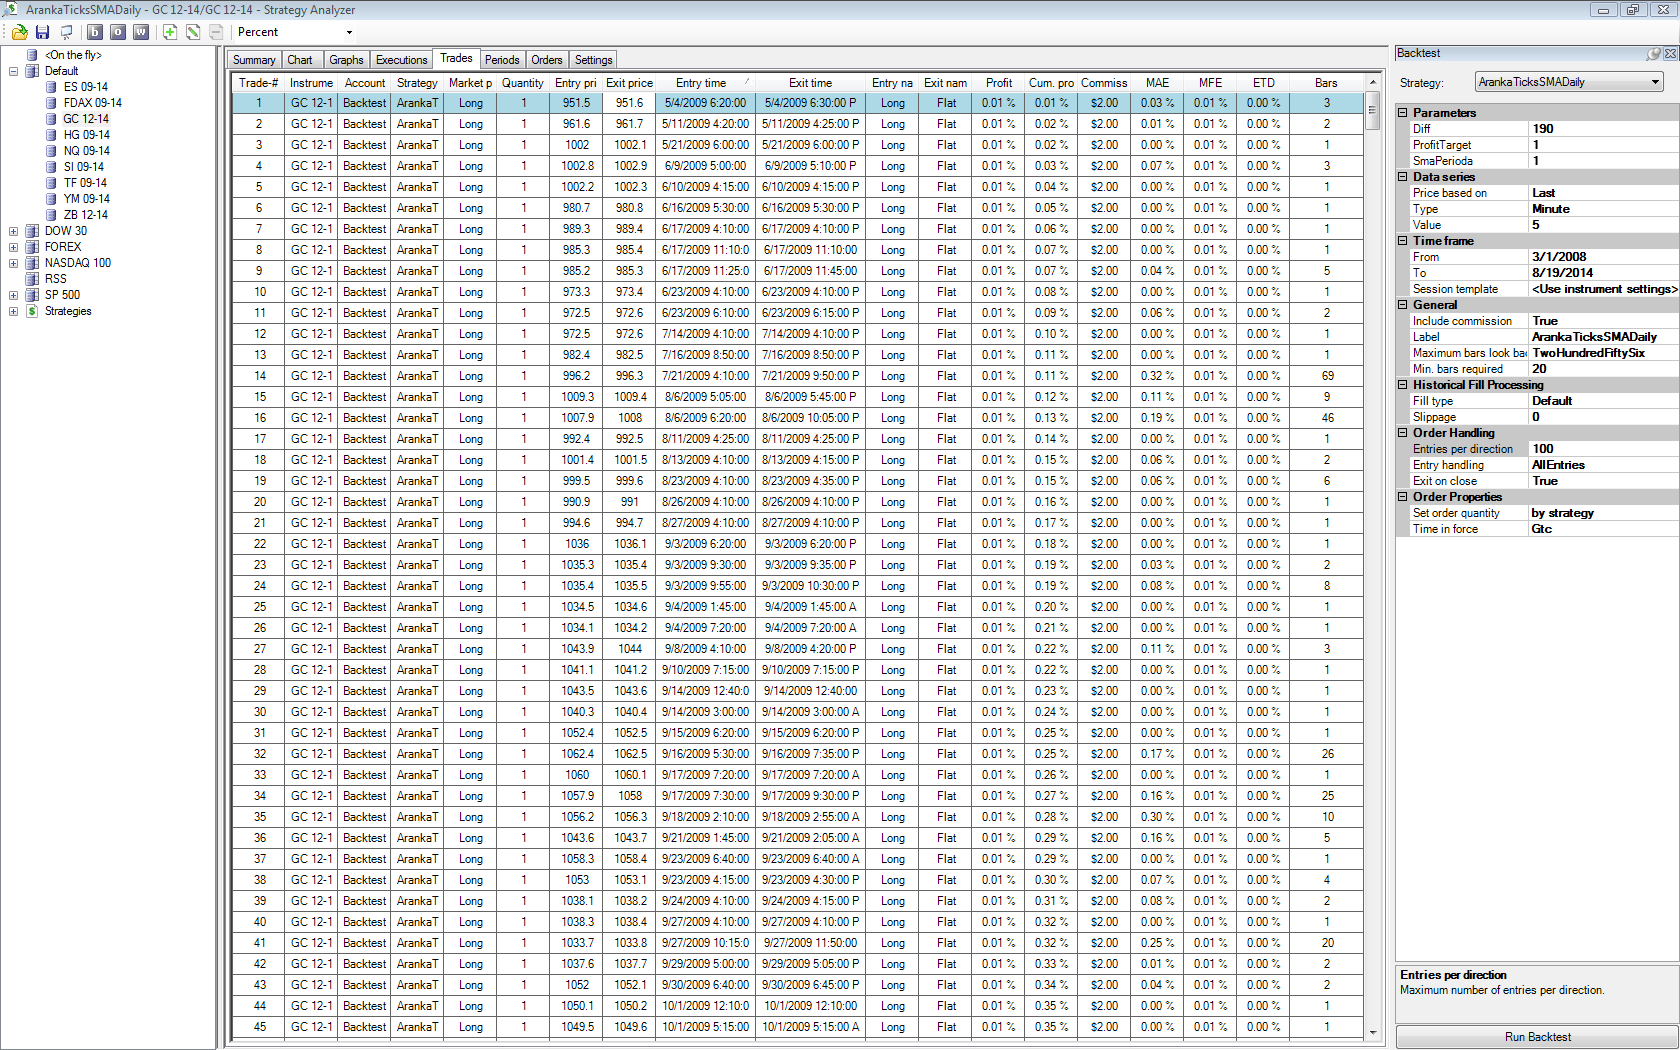Switch to the Chart tab

pos(300,60)
